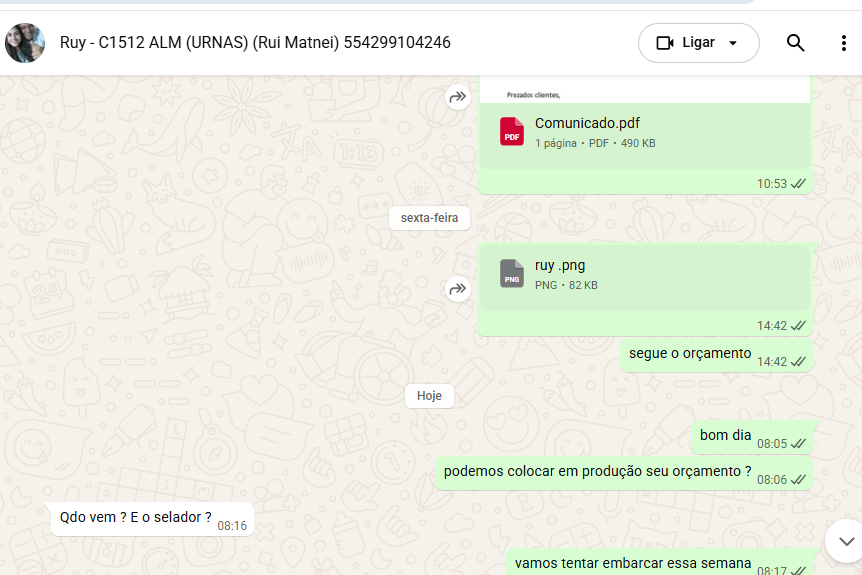Forward the ruy .png file message

[457, 289]
